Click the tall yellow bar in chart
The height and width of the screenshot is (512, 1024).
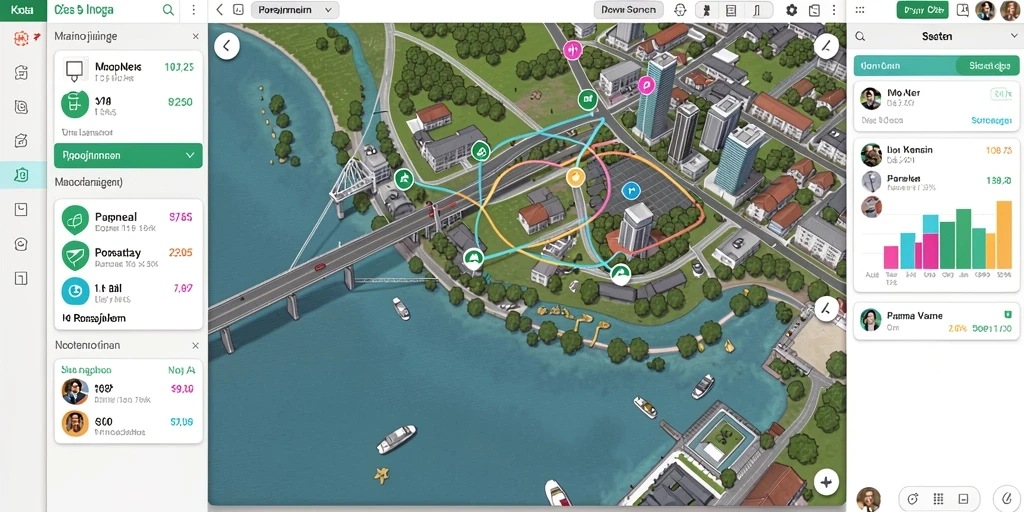point(1004,235)
